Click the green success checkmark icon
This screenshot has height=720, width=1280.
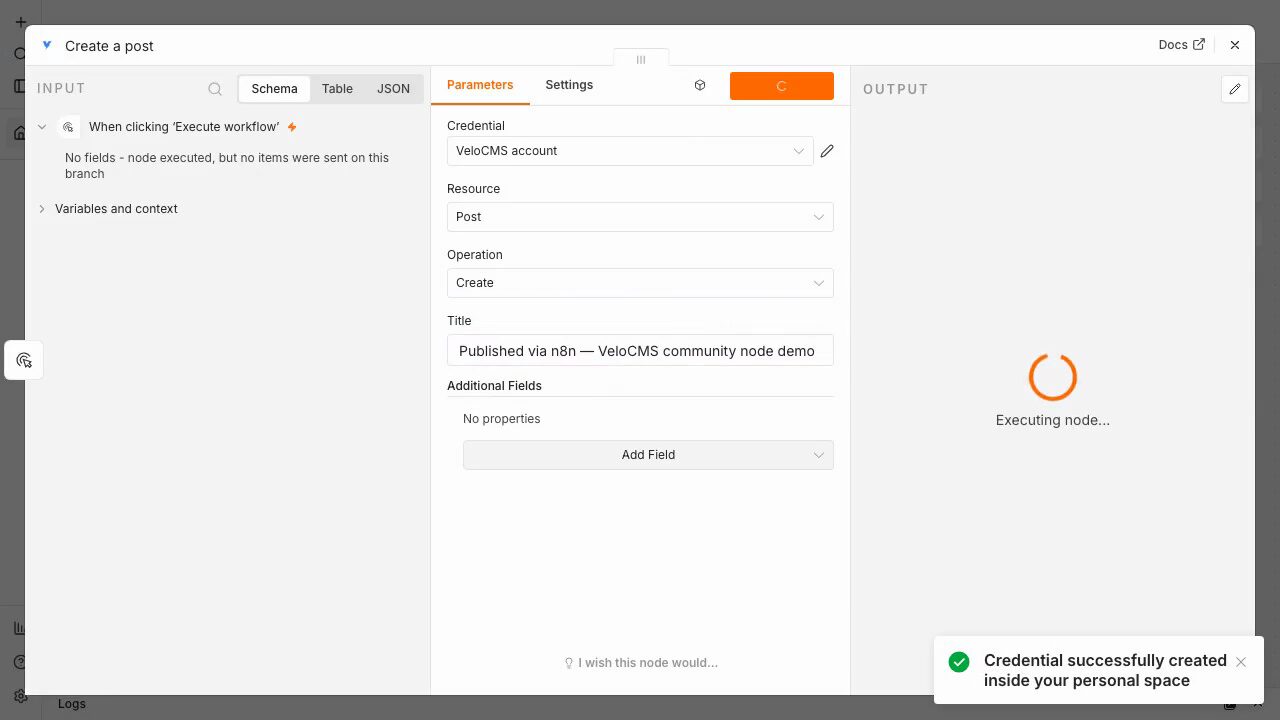[x=959, y=662]
